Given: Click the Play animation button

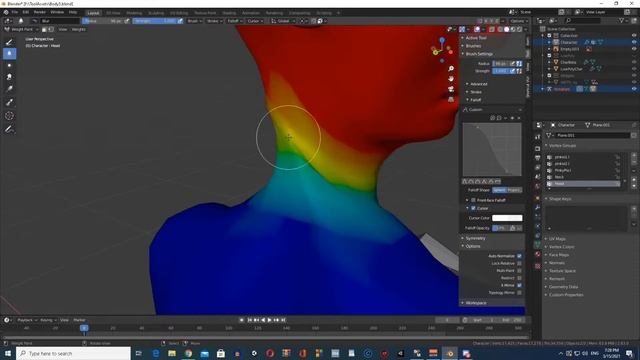Looking at the screenshot, I should (x=269, y=320).
